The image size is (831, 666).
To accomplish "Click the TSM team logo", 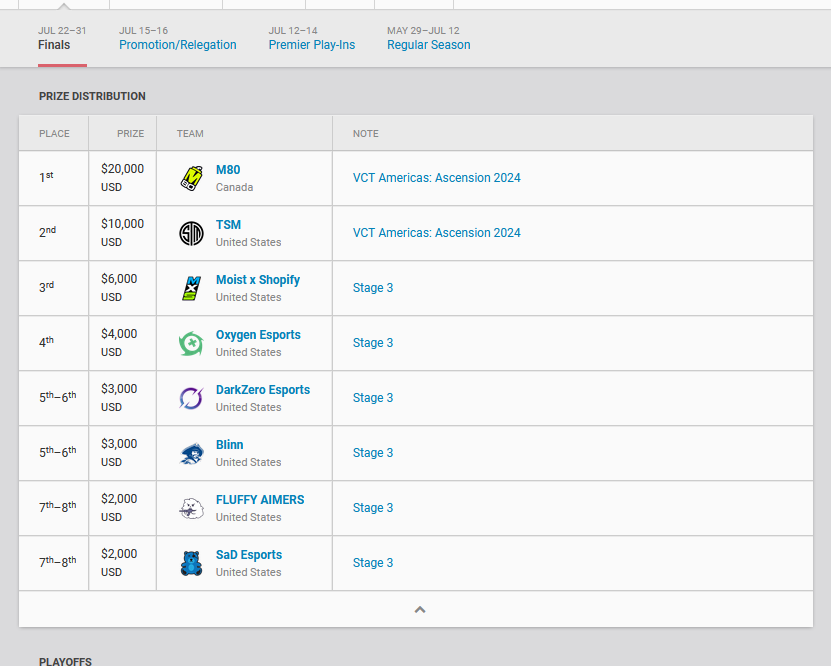I will click(x=191, y=233).
